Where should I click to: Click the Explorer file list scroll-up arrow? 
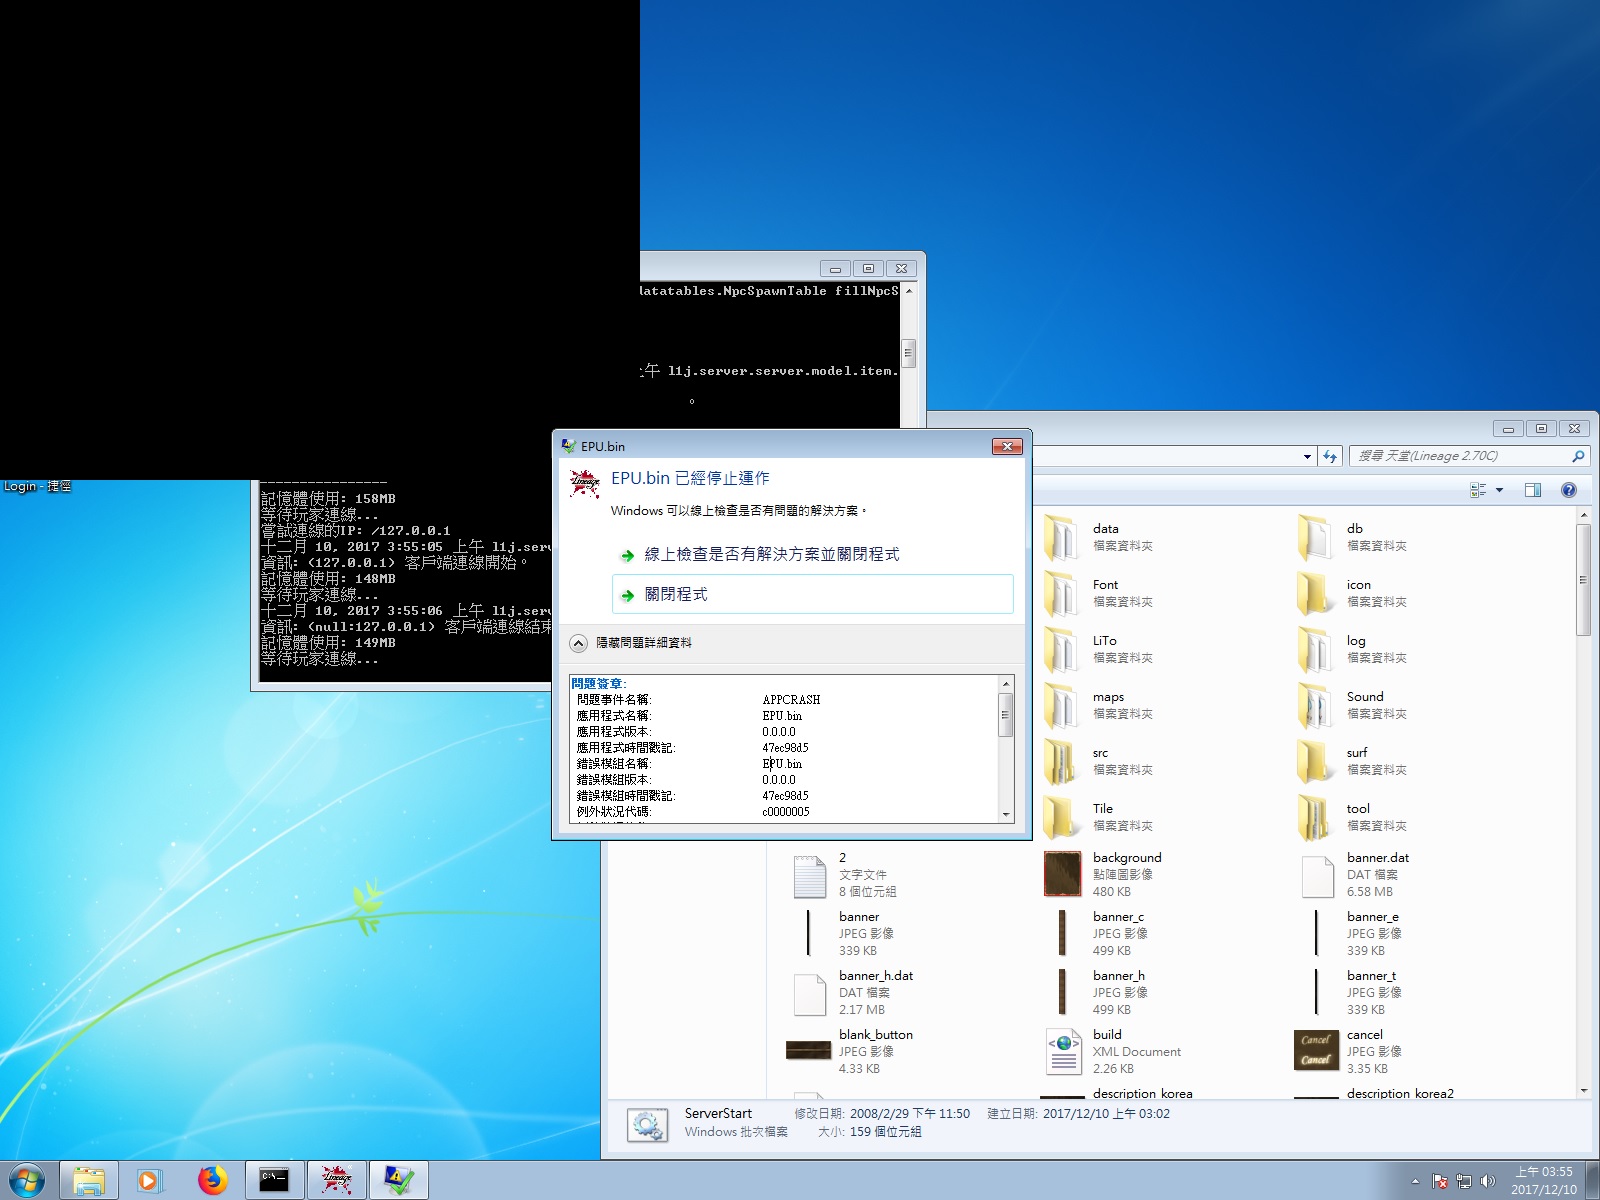click(1583, 515)
